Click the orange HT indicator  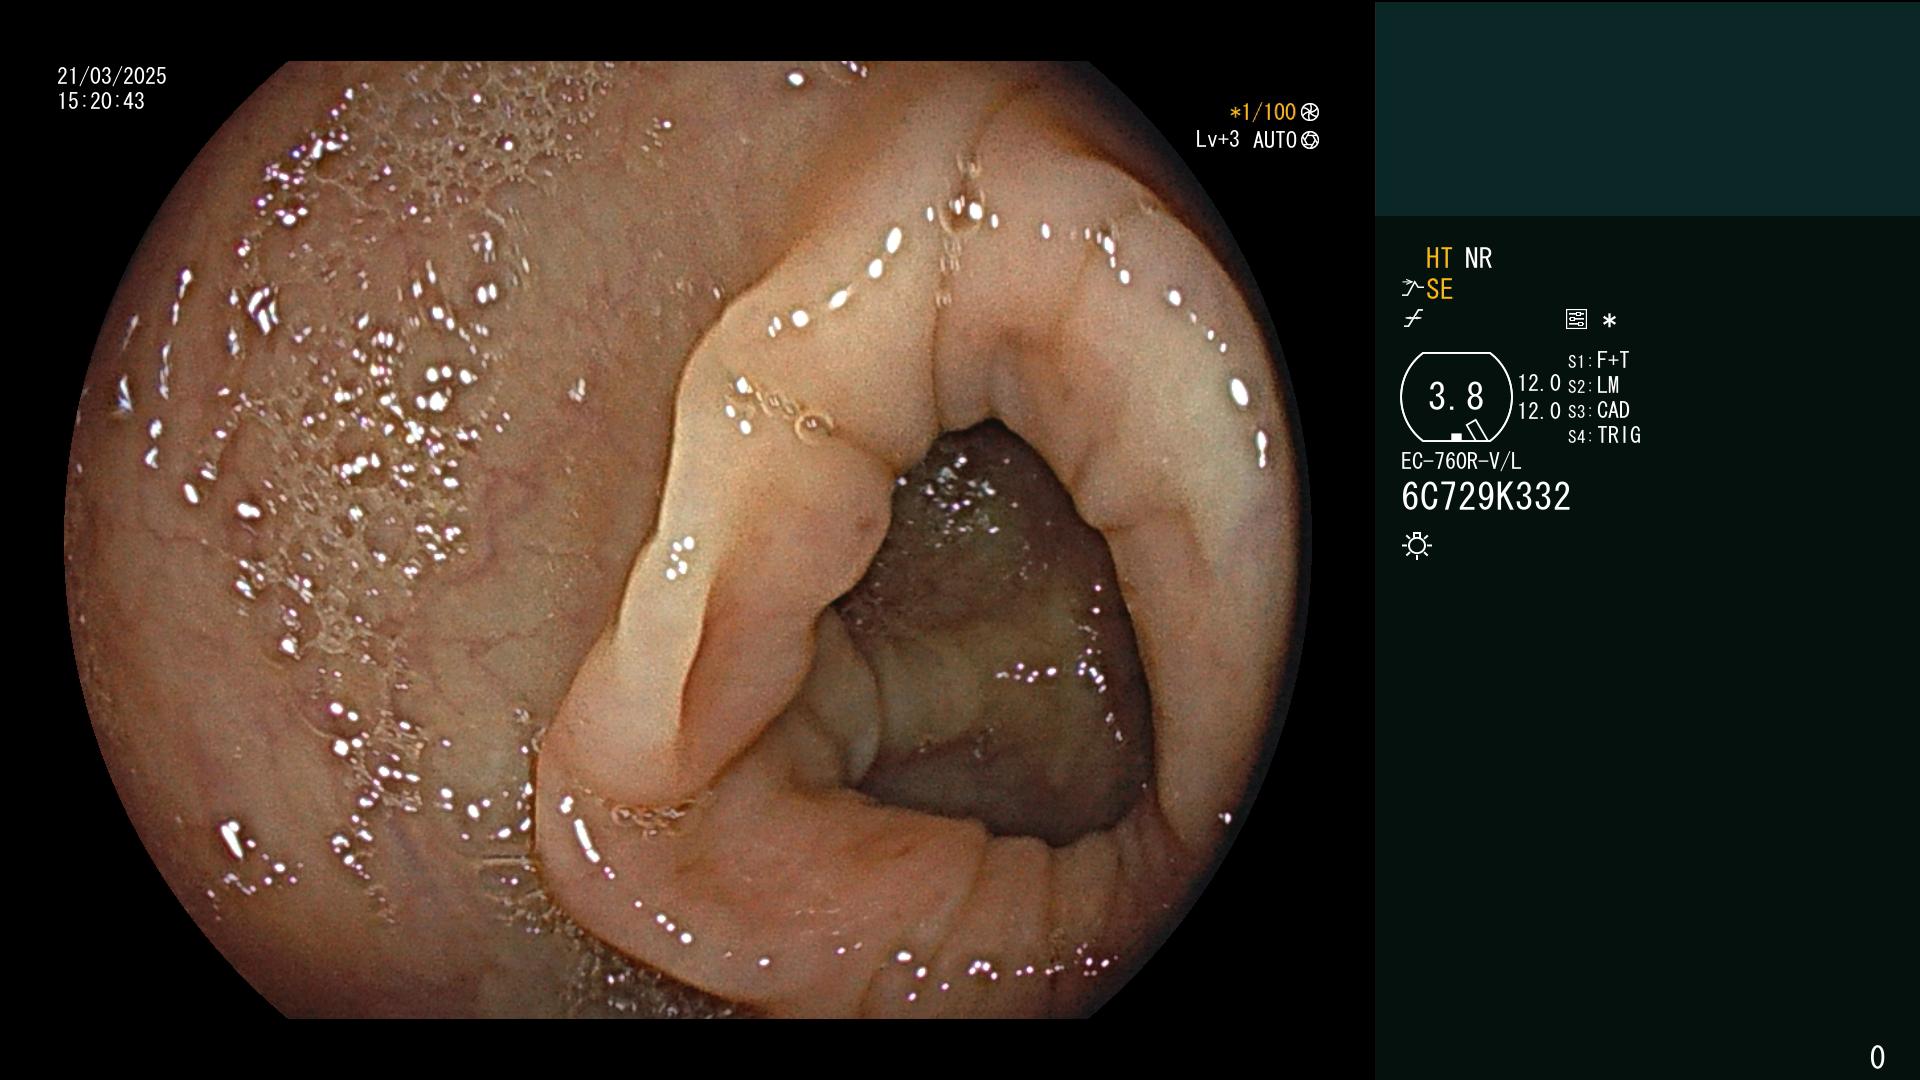coord(1439,258)
